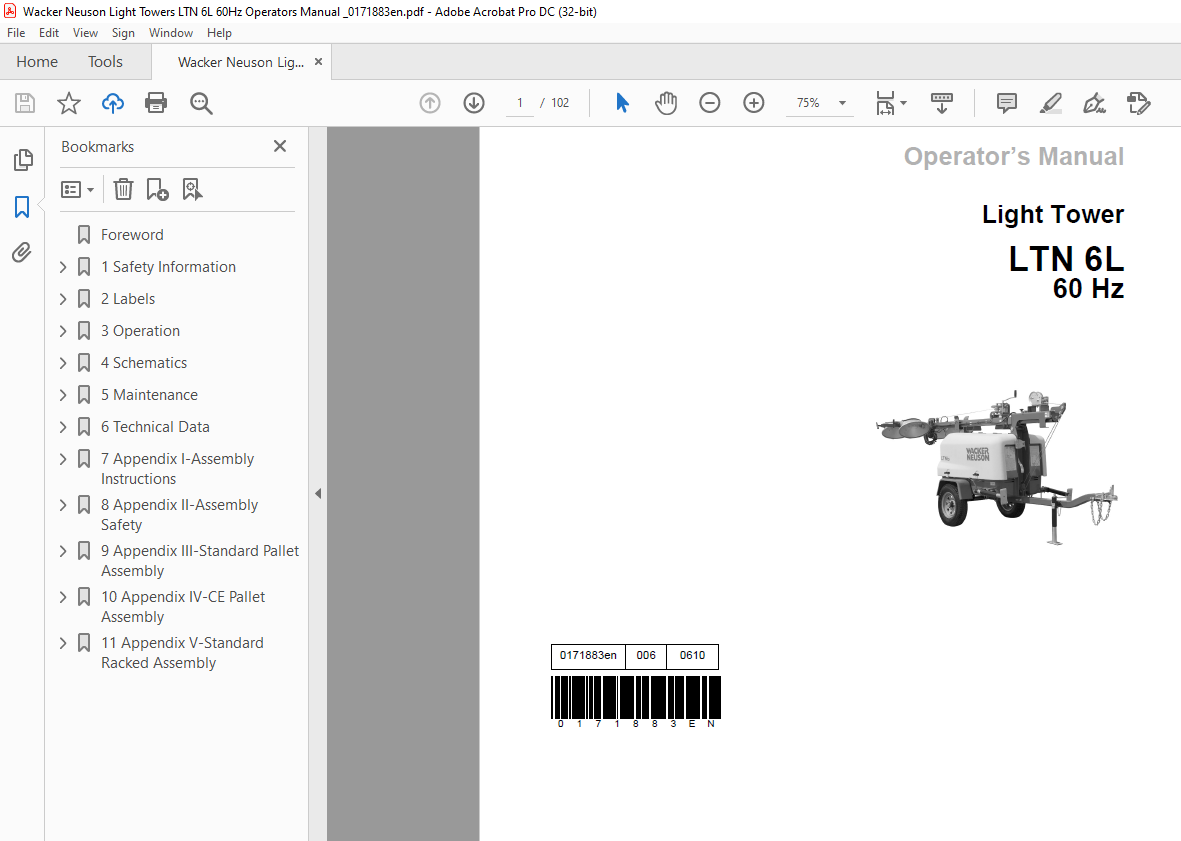Screen dimensions: 1181x841
Task: Expand the 1 Safety Information bookmark
Action: coord(63,267)
